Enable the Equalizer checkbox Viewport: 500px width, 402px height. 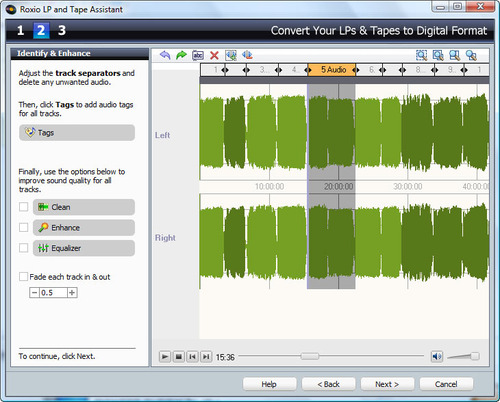click(x=24, y=248)
